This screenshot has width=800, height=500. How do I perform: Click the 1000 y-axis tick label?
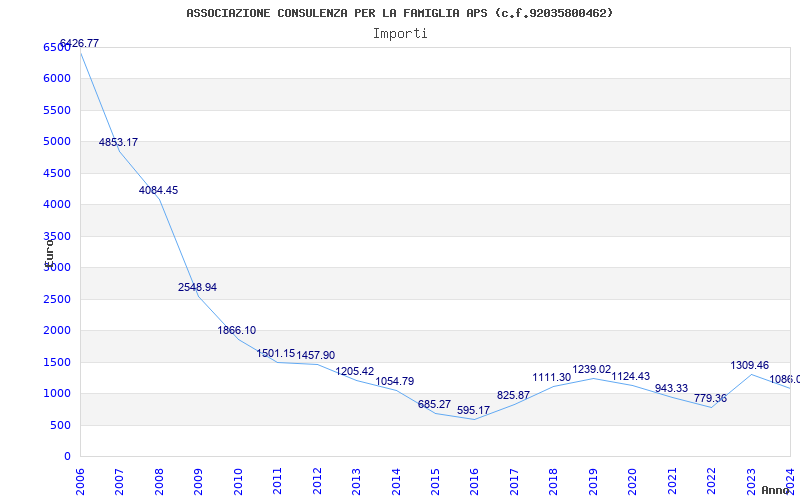click(x=57, y=393)
